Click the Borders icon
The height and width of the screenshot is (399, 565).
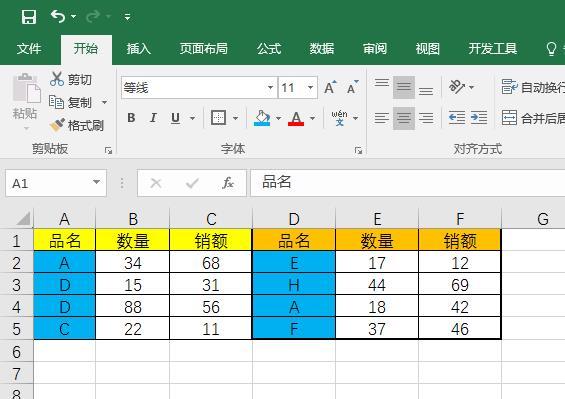click(x=218, y=118)
